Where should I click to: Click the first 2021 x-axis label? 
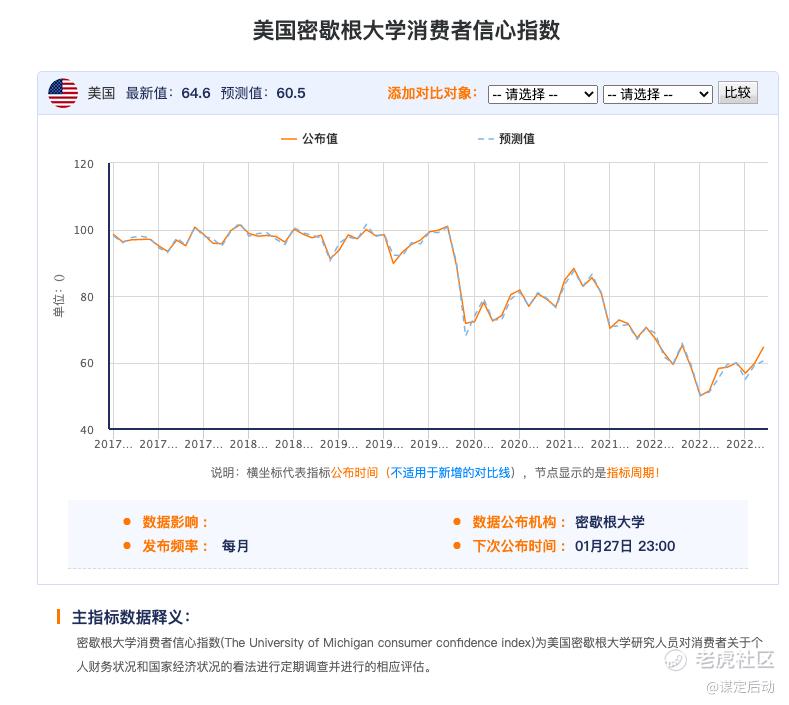(x=565, y=444)
